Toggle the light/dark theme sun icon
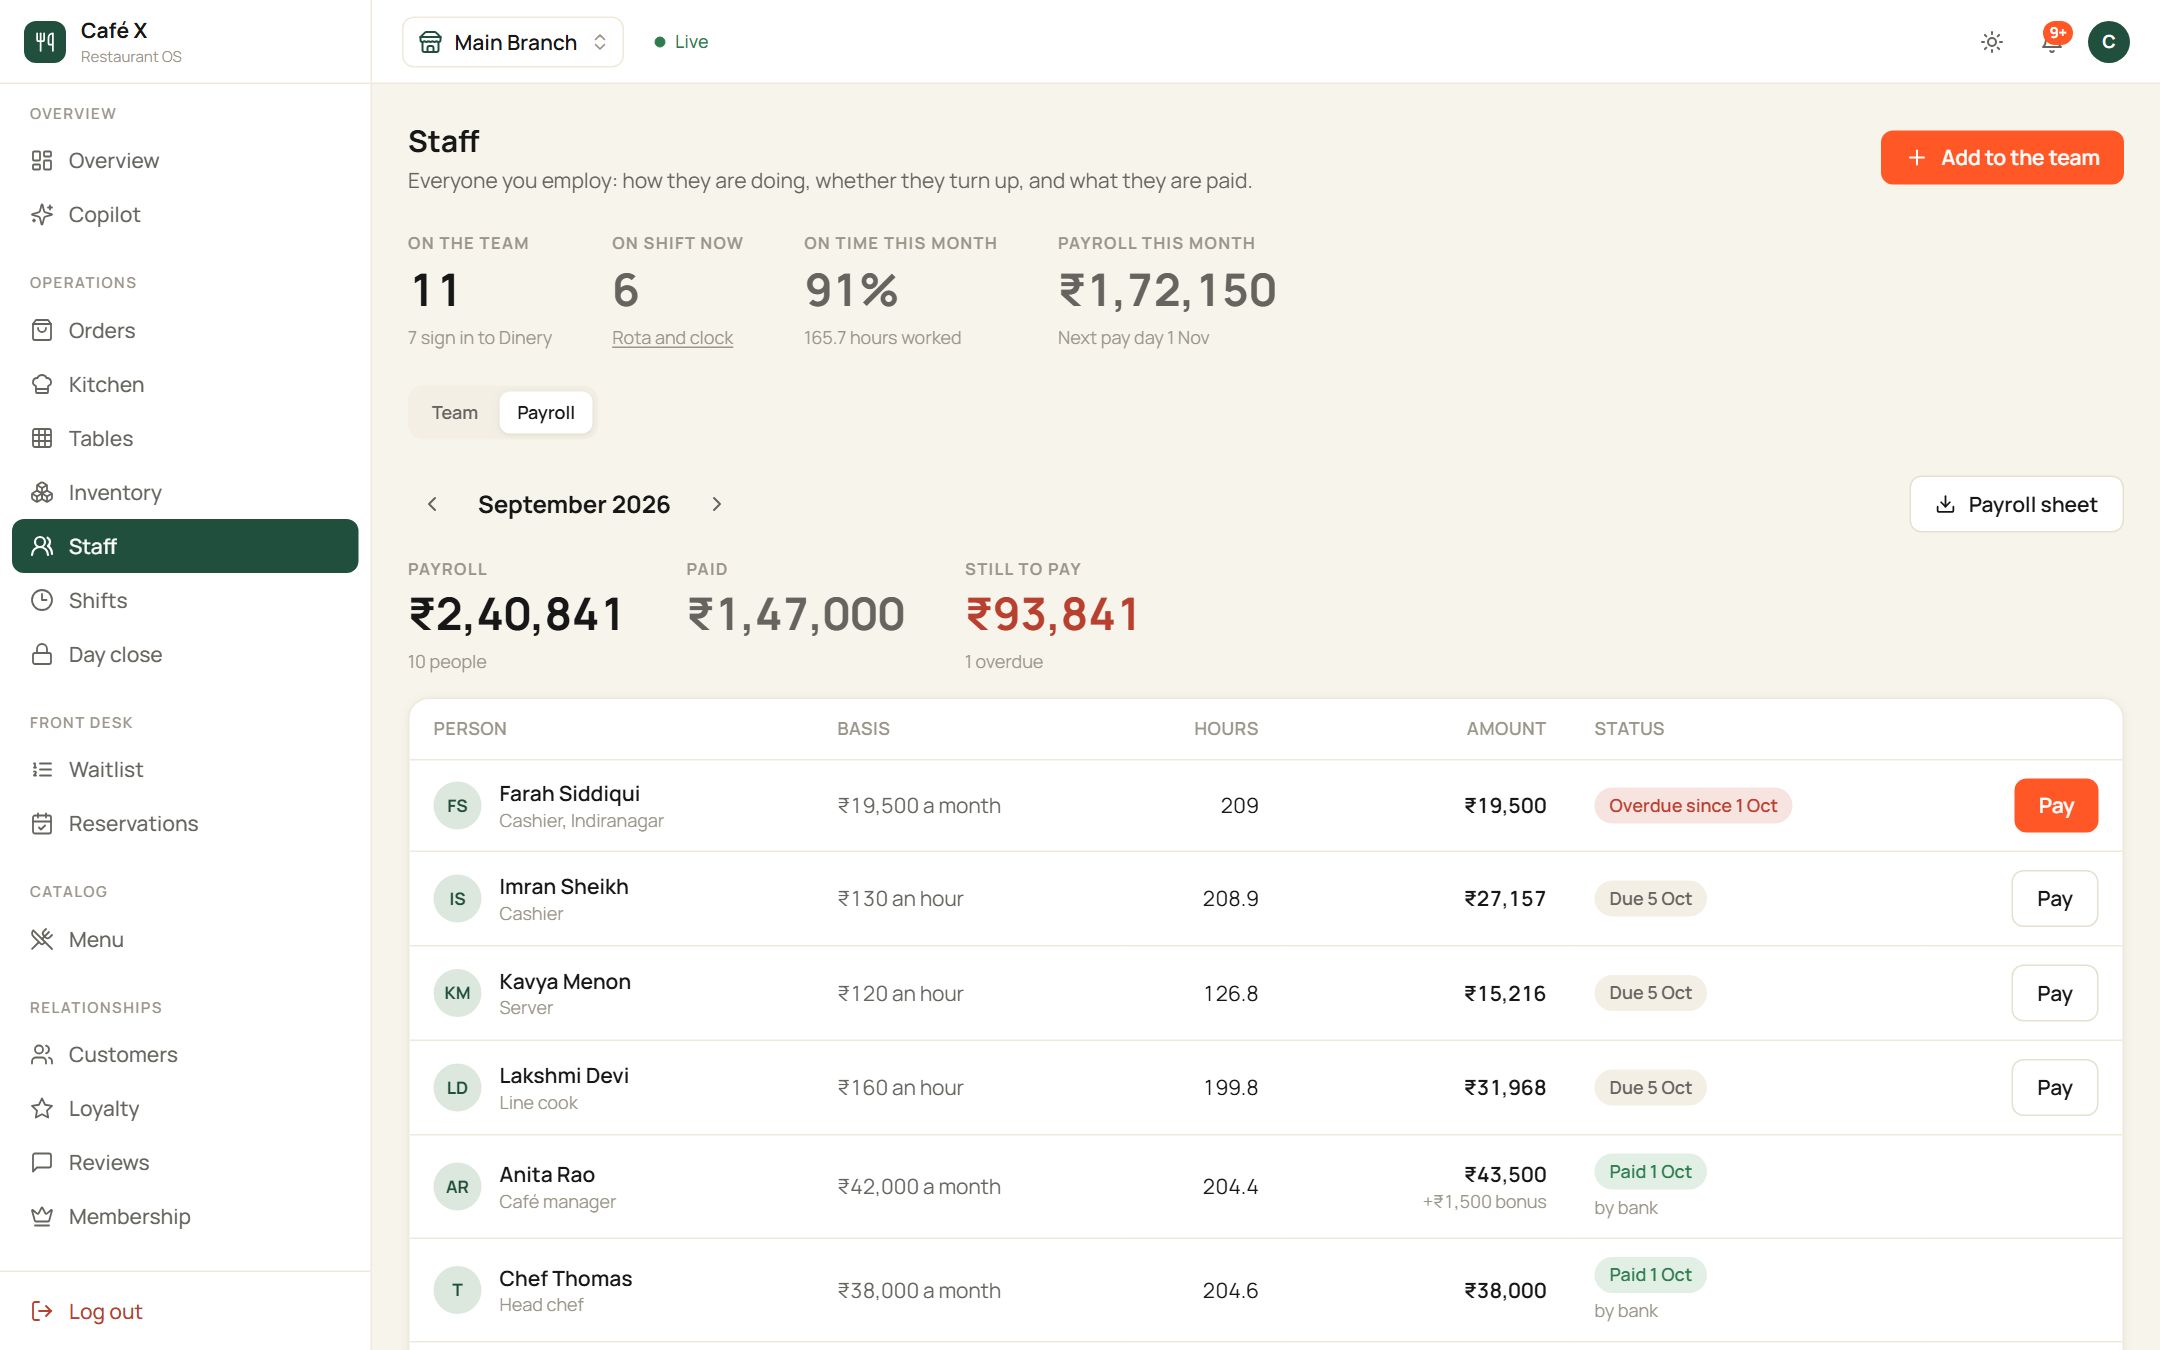The height and width of the screenshot is (1350, 2160). point(1992,42)
